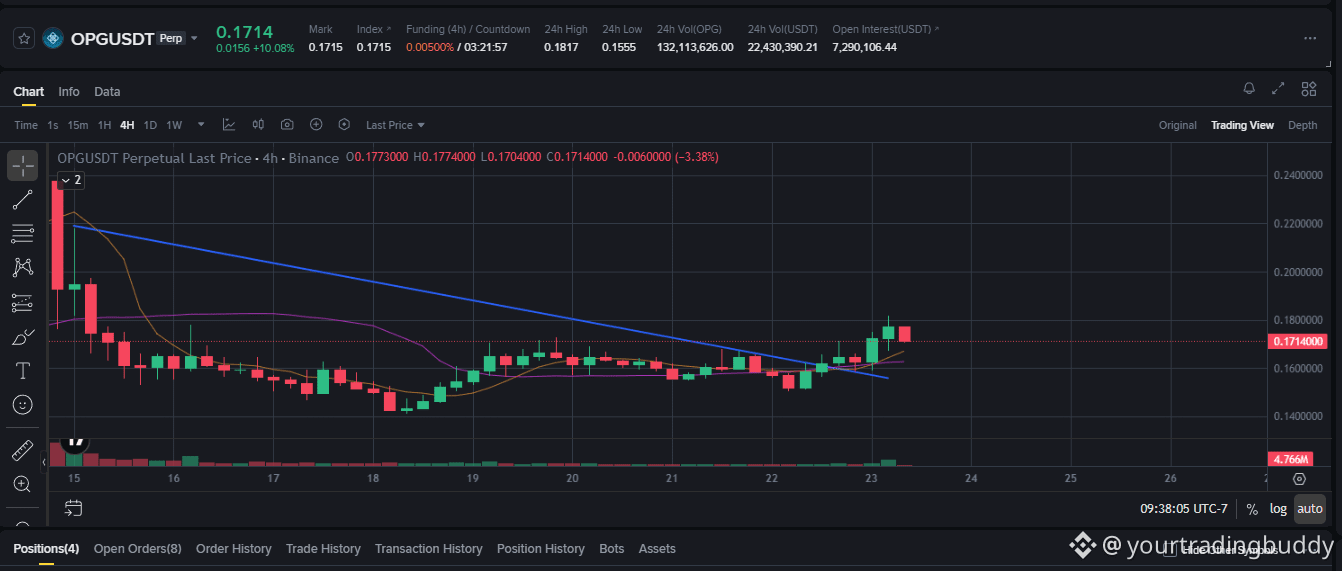This screenshot has width=1342, height=571.
Task: Take a chart snapshot with camera icon
Action: 287,125
